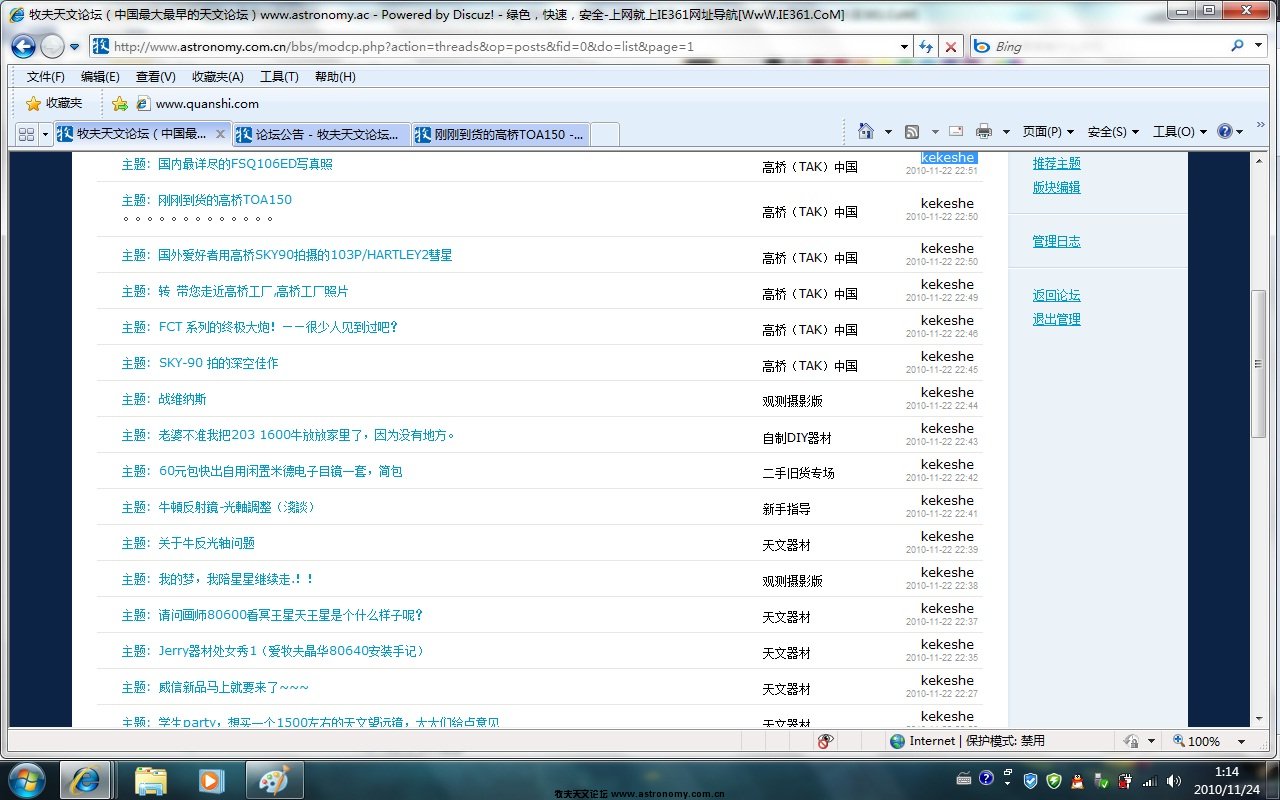Click the highlighted kekeshe username

pyautogui.click(x=947, y=158)
